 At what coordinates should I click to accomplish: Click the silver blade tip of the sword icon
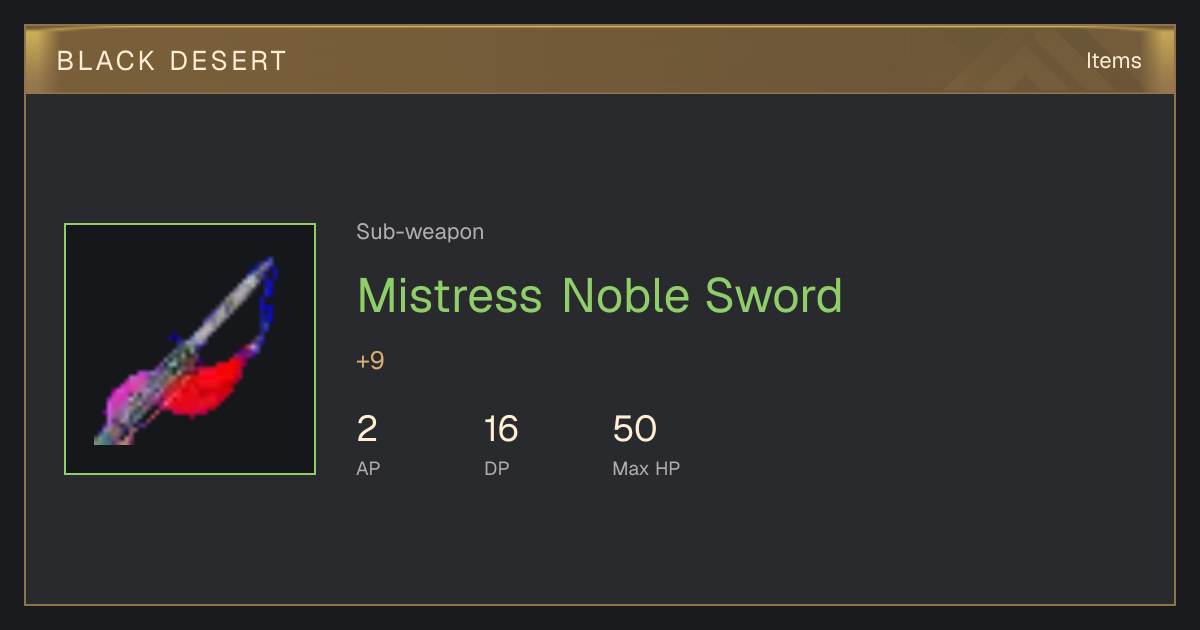click(x=260, y=273)
